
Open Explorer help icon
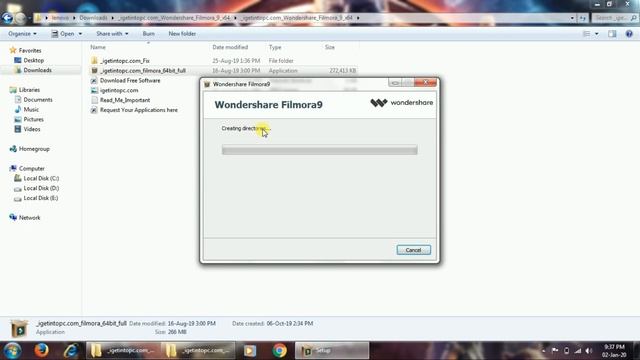[x=629, y=34]
